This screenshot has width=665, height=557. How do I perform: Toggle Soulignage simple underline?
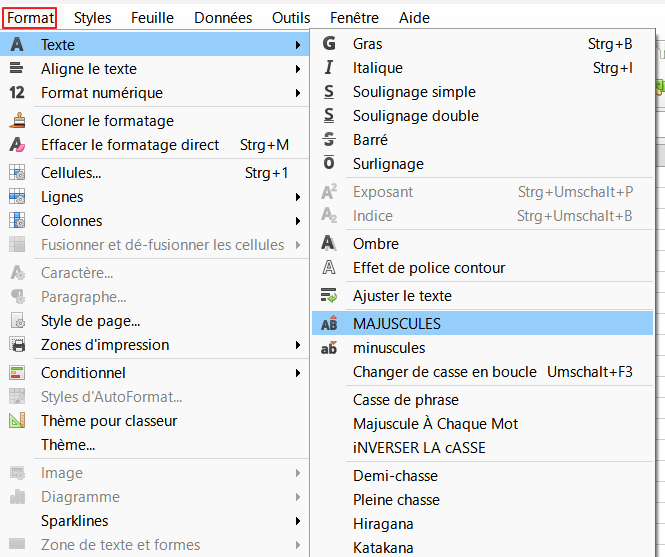[x=413, y=92]
